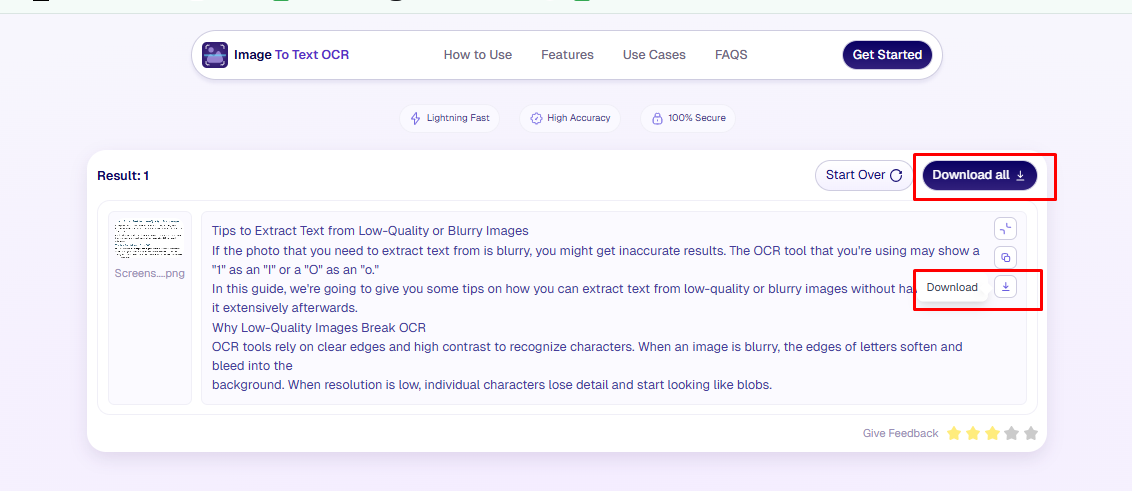The height and width of the screenshot is (503, 1132).
Task: Open Use Cases in navigation
Action: (x=654, y=55)
